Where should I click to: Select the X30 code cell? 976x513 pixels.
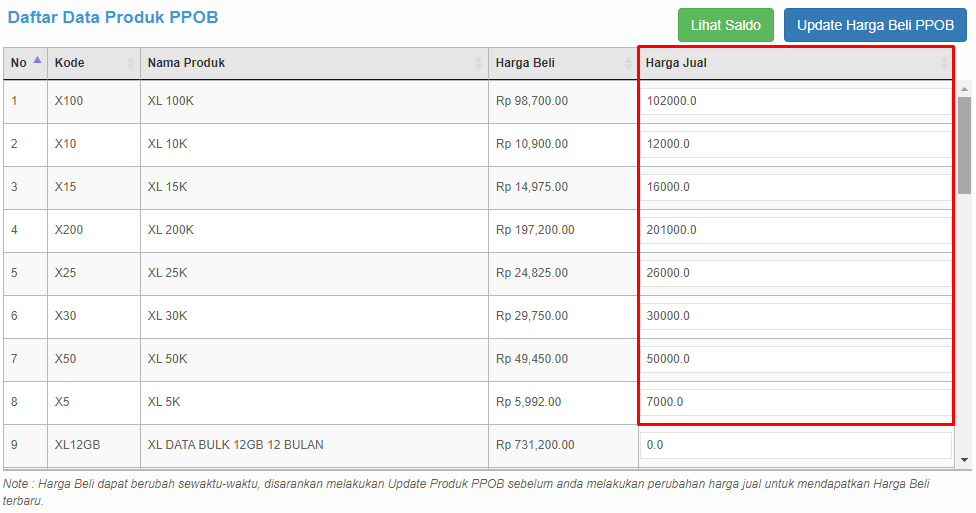[94, 316]
